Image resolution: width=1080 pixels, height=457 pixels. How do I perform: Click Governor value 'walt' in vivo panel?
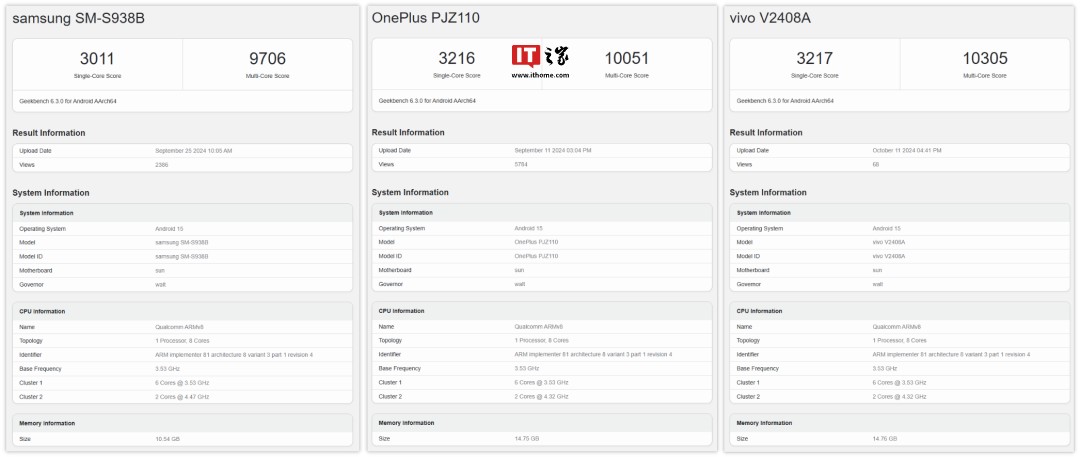pos(878,284)
